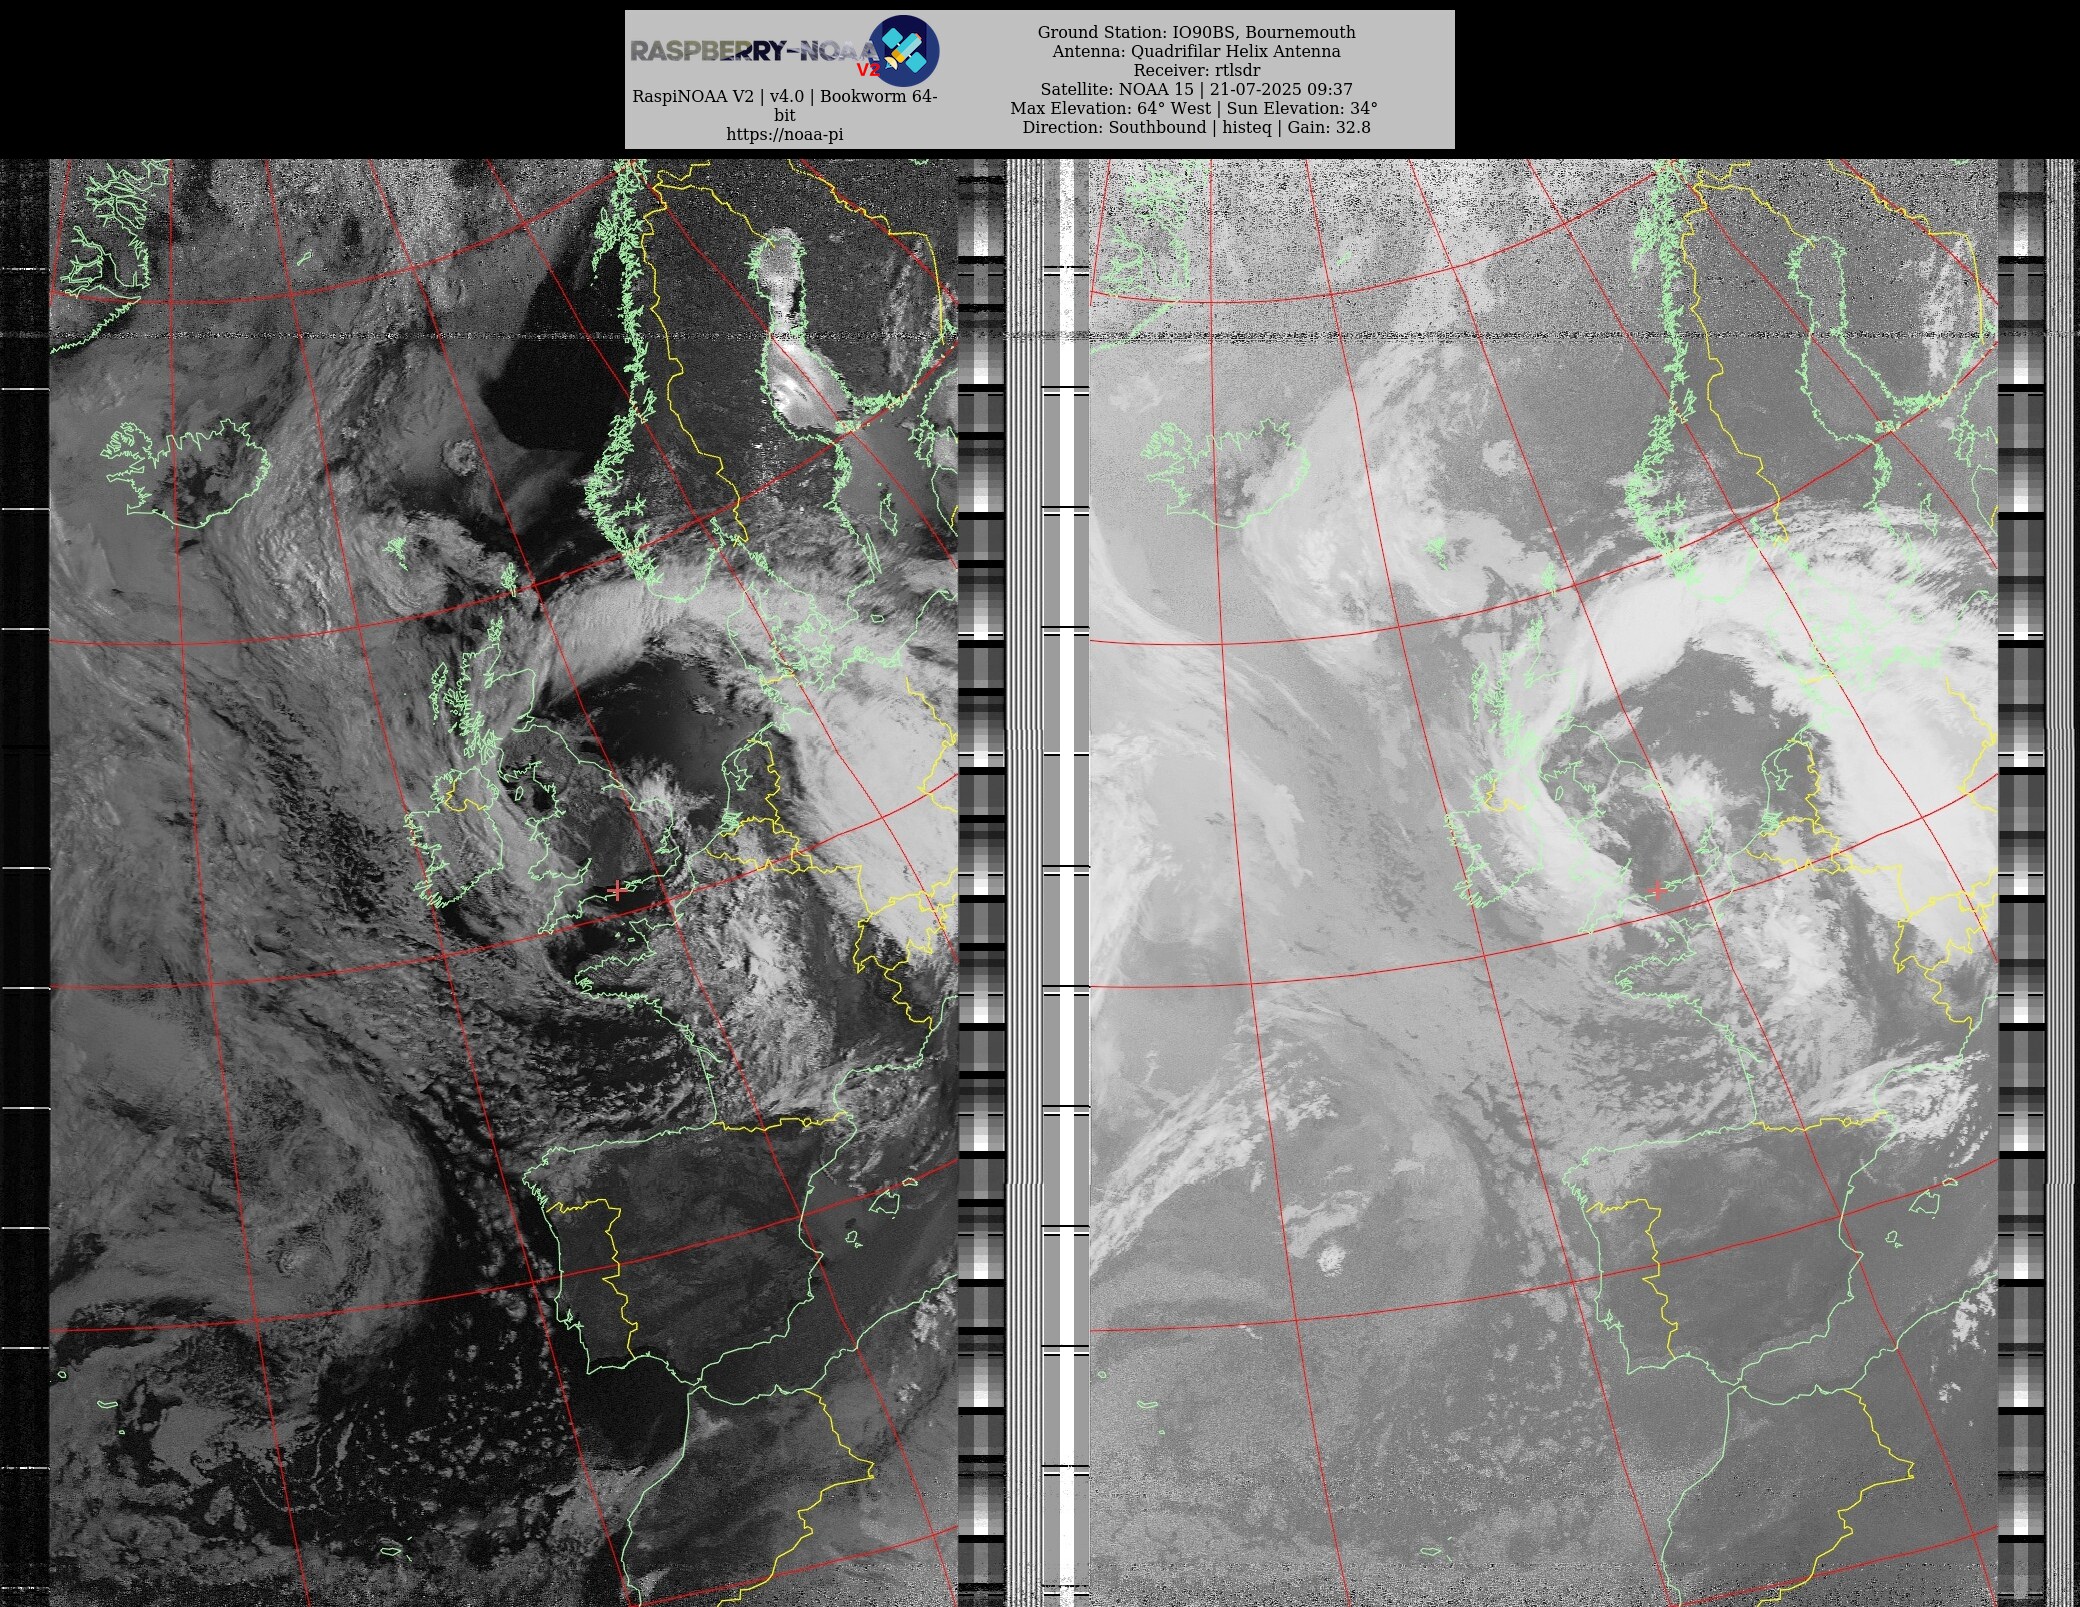
Task: Select the 'Antenna: Quadrifilar Helix Antenna' line
Action: pyautogui.click(x=1196, y=51)
